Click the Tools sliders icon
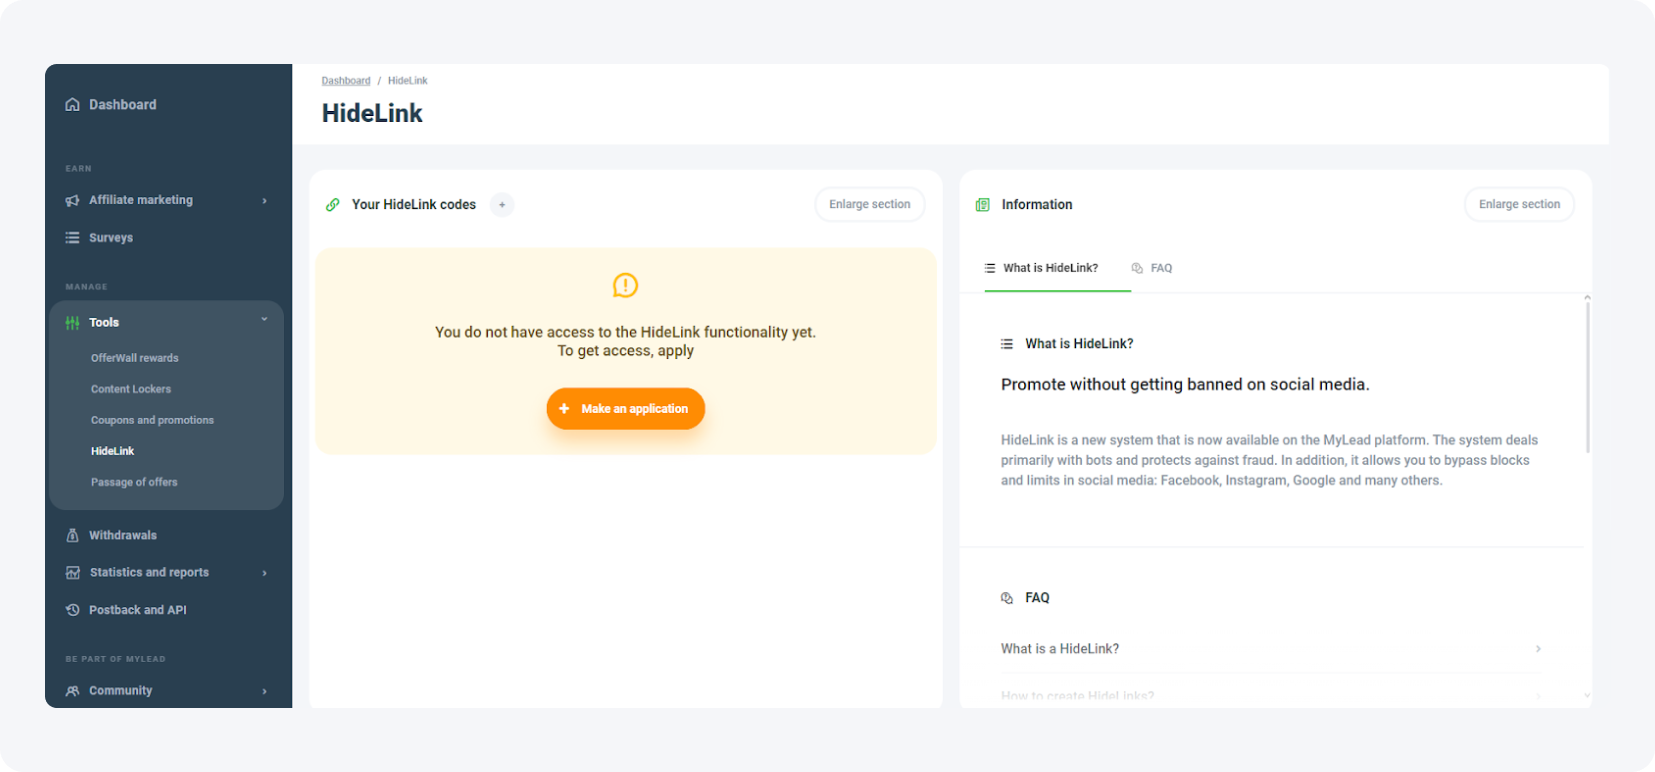Viewport: 1655px width, 772px height. click(72, 323)
